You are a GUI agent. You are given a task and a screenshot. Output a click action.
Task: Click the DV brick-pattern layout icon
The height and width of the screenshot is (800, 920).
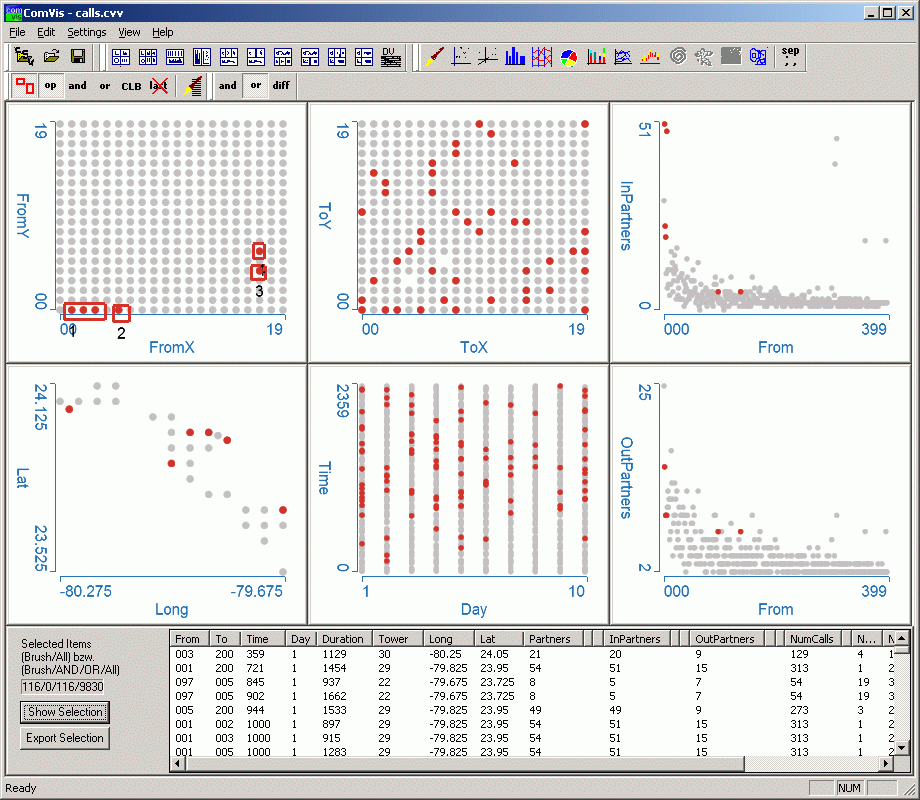click(391, 57)
